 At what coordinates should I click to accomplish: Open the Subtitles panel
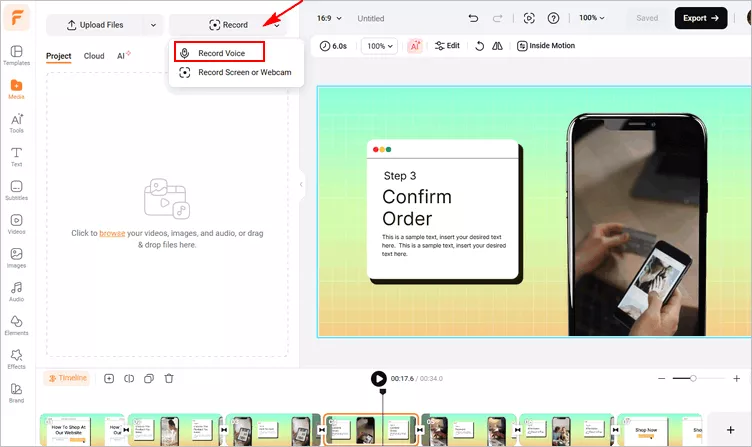pyautogui.click(x=16, y=190)
